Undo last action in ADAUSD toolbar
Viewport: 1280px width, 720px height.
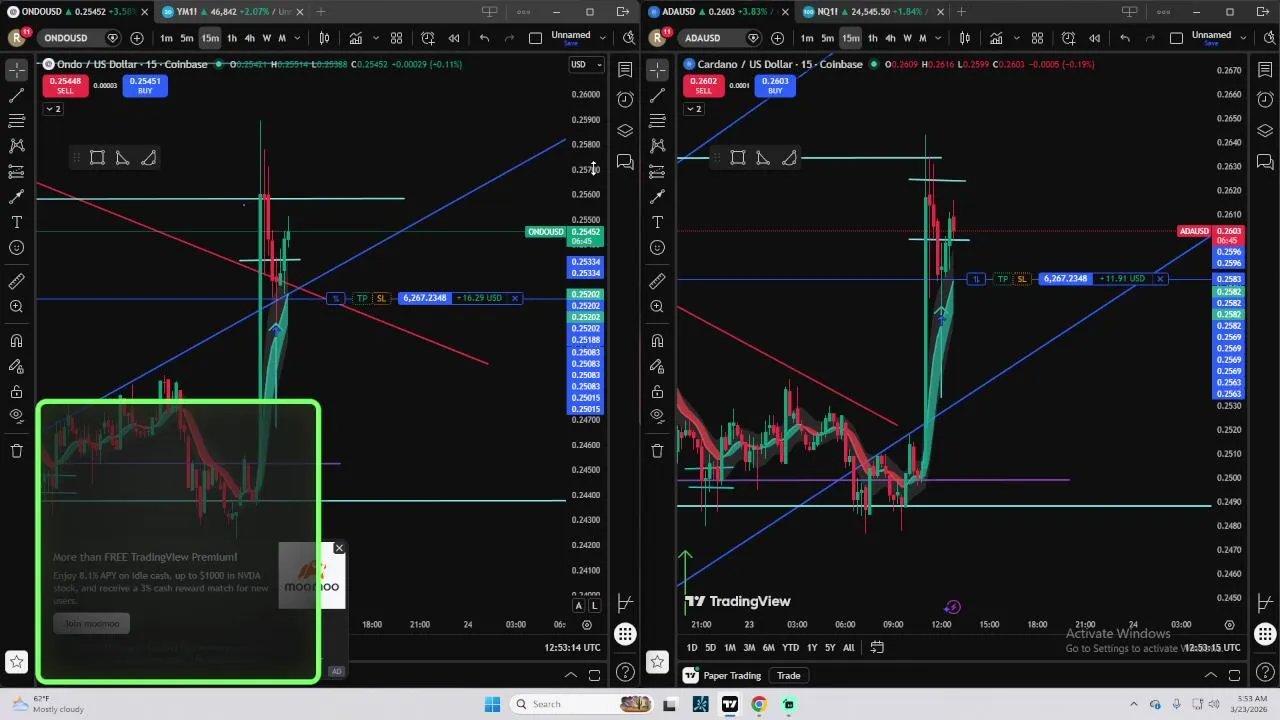click(x=1125, y=38)
